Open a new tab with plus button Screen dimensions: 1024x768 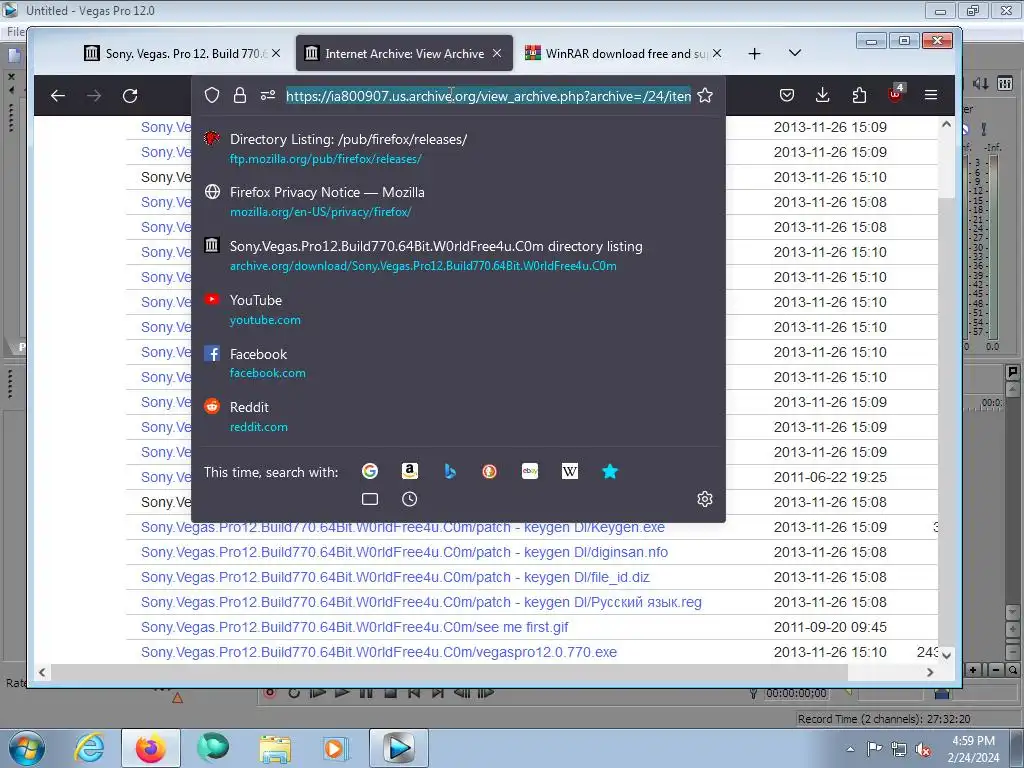click(754, 54)
